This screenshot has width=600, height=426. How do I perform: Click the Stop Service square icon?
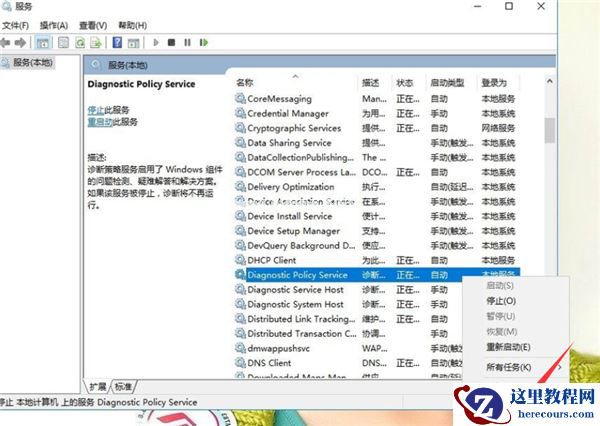pos(171,42)
